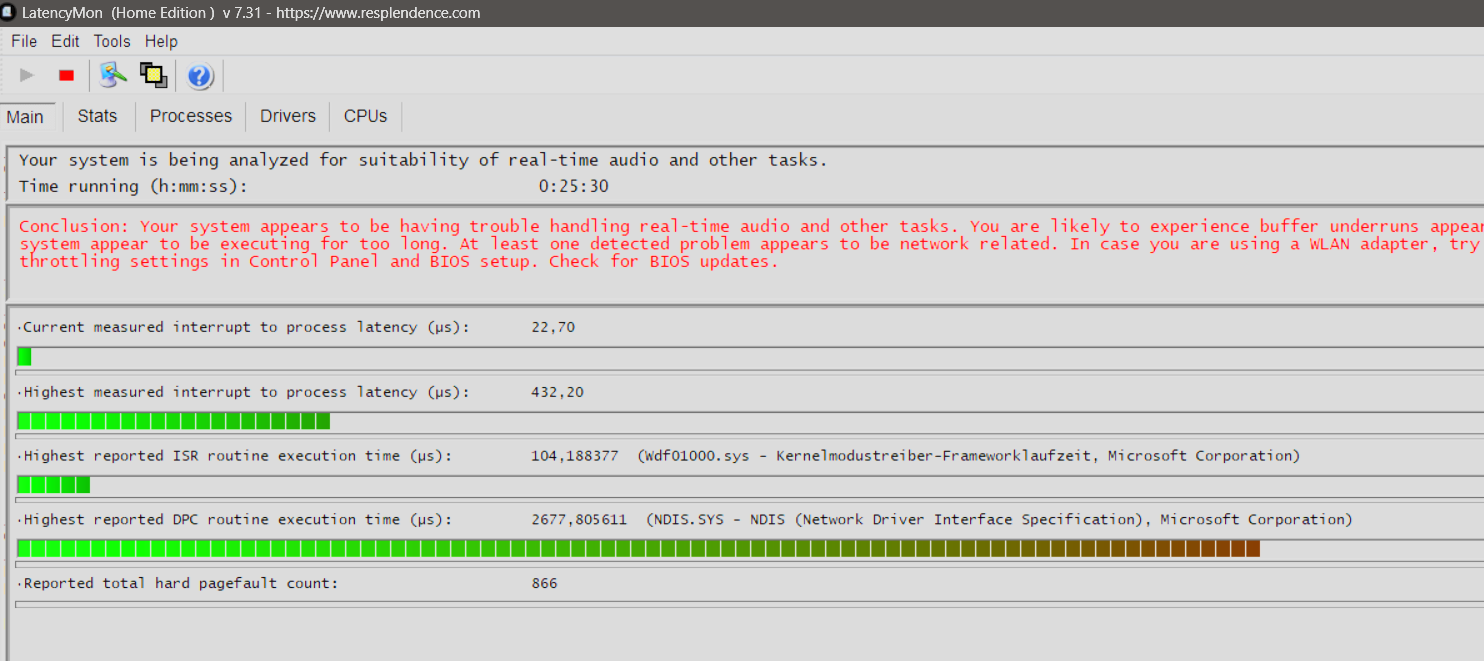This screenshot has height=661, width=1484.
Task: Click the empty hard pagefault count bar
Action: pos(750,604)
